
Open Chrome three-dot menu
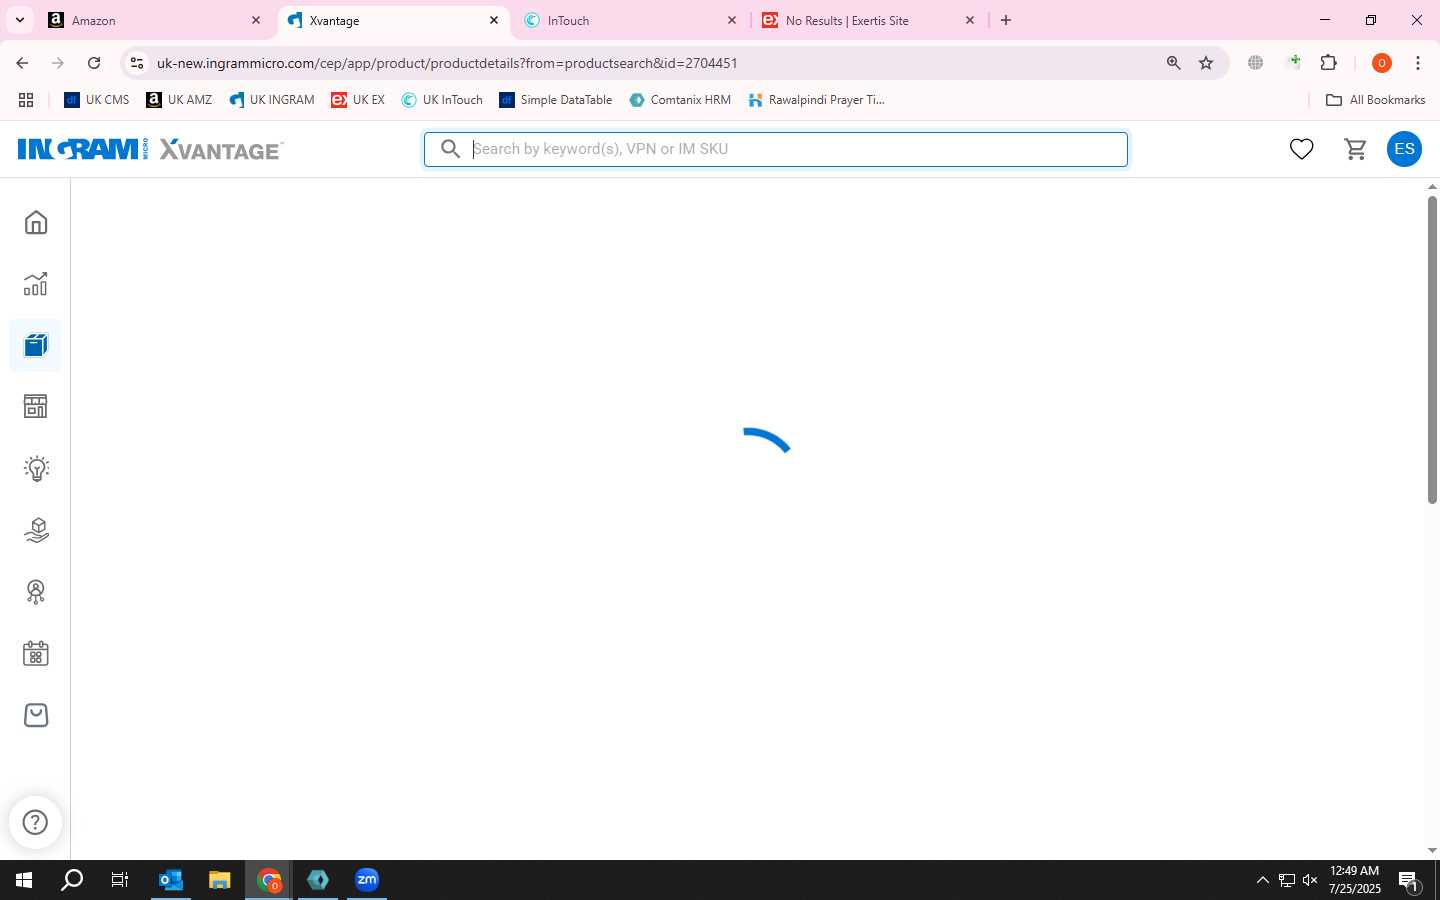1418,63
